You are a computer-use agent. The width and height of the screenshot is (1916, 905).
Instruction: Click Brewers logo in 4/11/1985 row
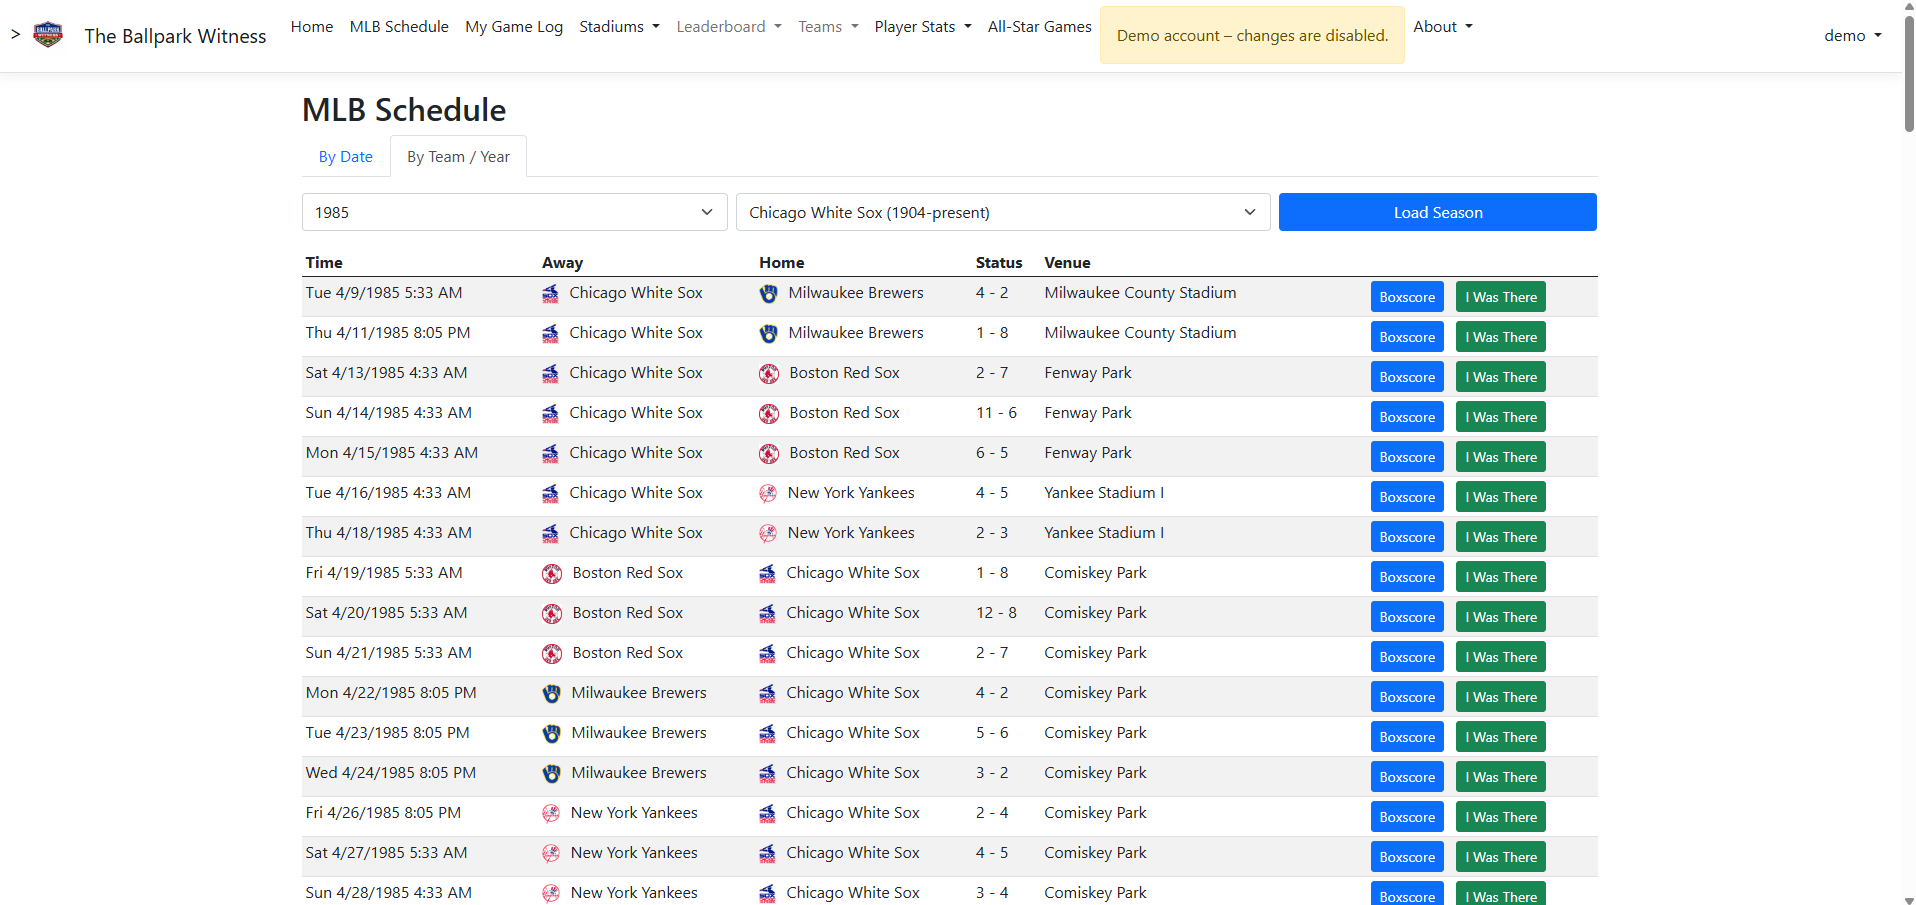(x=768, y=334)
